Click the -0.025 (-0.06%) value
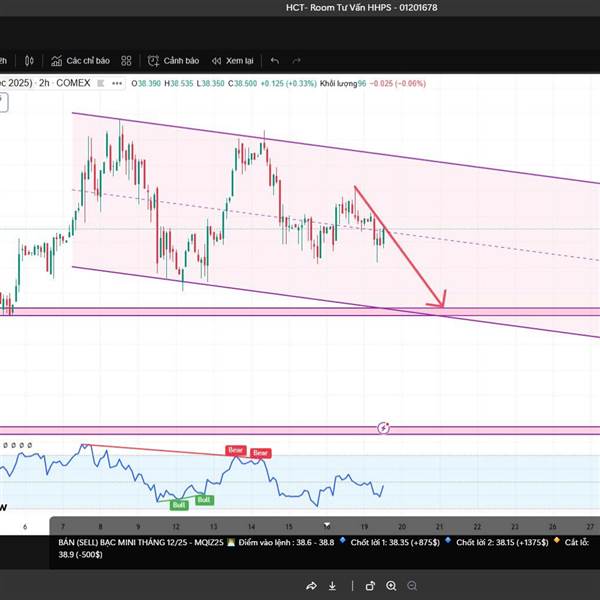The height and width of the screenshot is (600, 600). tap(397, 83)
